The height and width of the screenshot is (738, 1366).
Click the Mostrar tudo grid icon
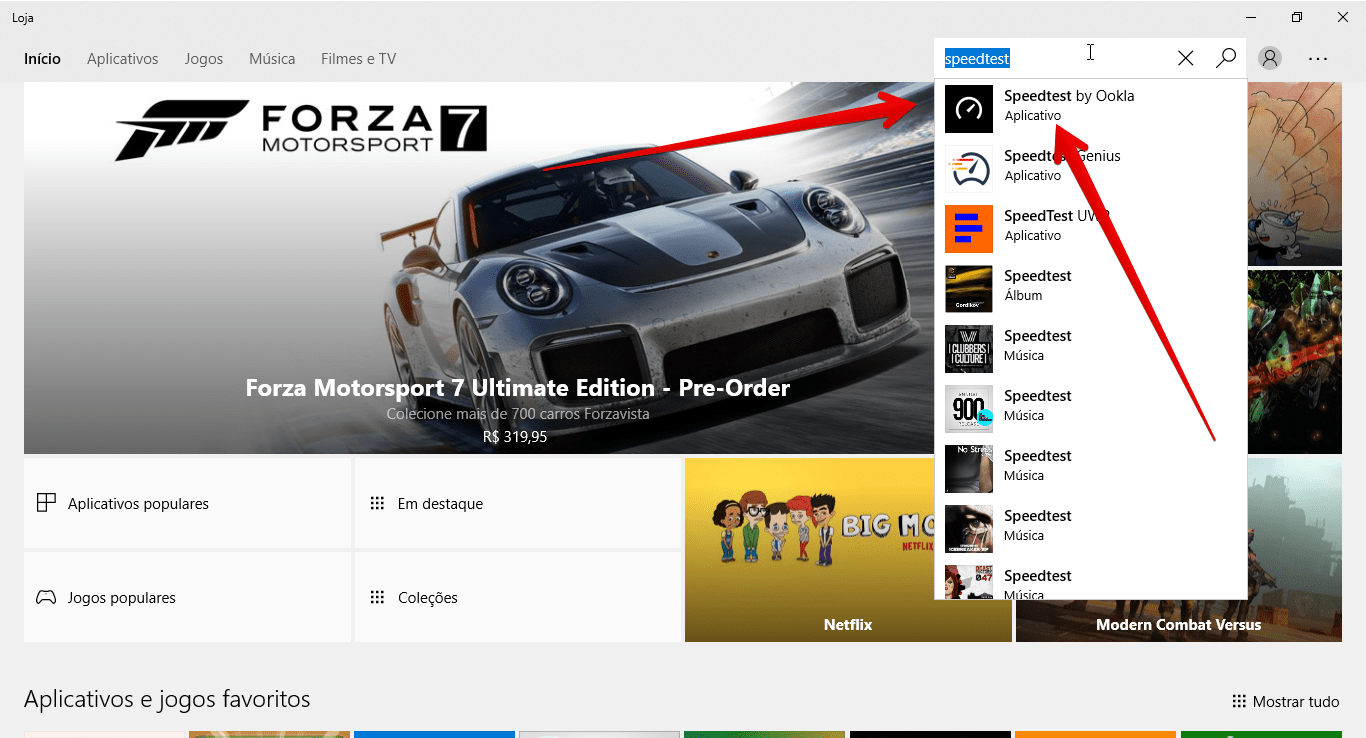(x=1239, y=702)
